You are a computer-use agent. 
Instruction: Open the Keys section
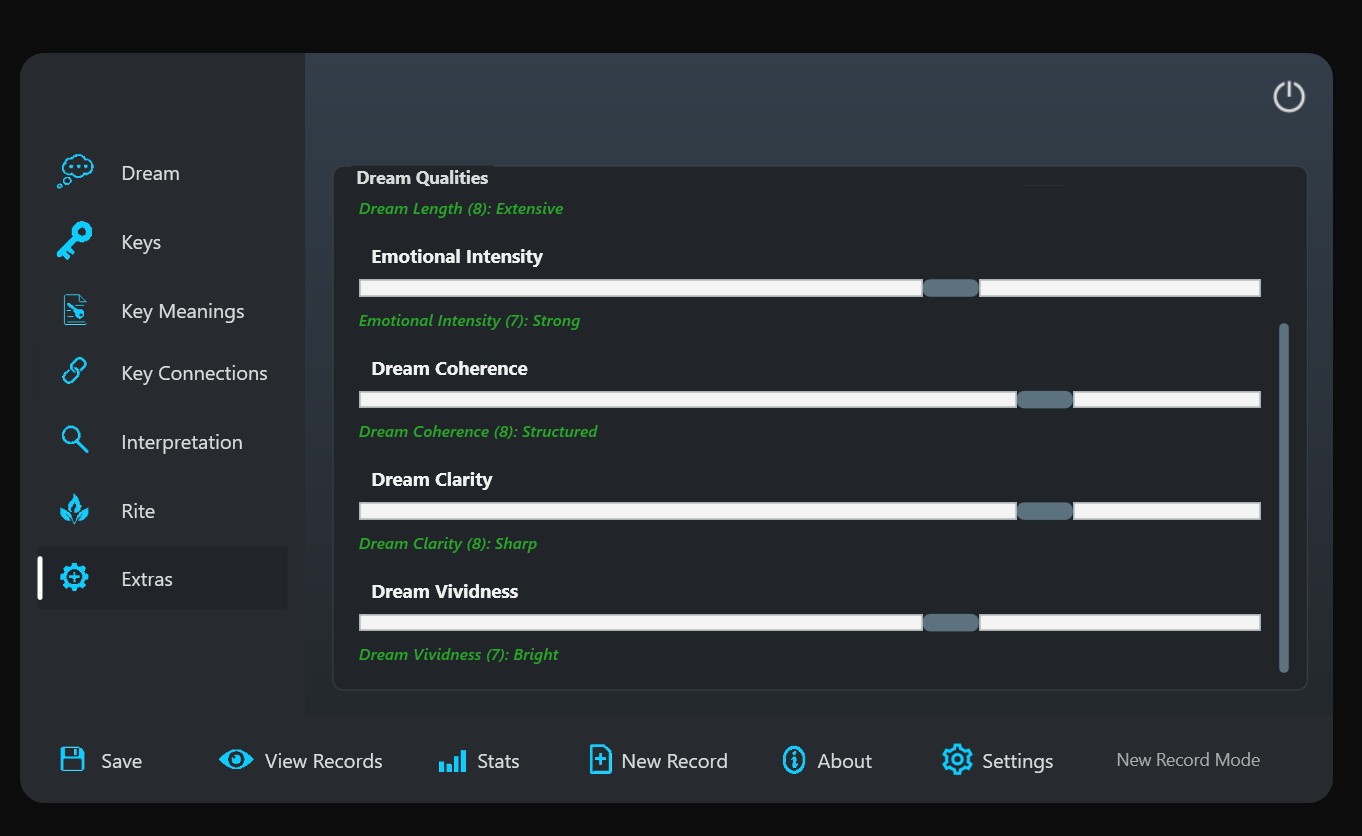141,242
